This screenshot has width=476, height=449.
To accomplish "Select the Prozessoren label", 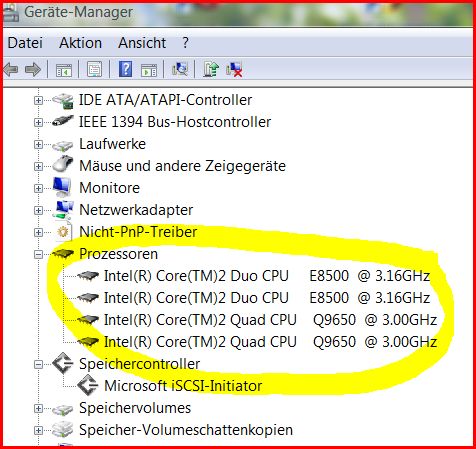I will tap(118, 254).
